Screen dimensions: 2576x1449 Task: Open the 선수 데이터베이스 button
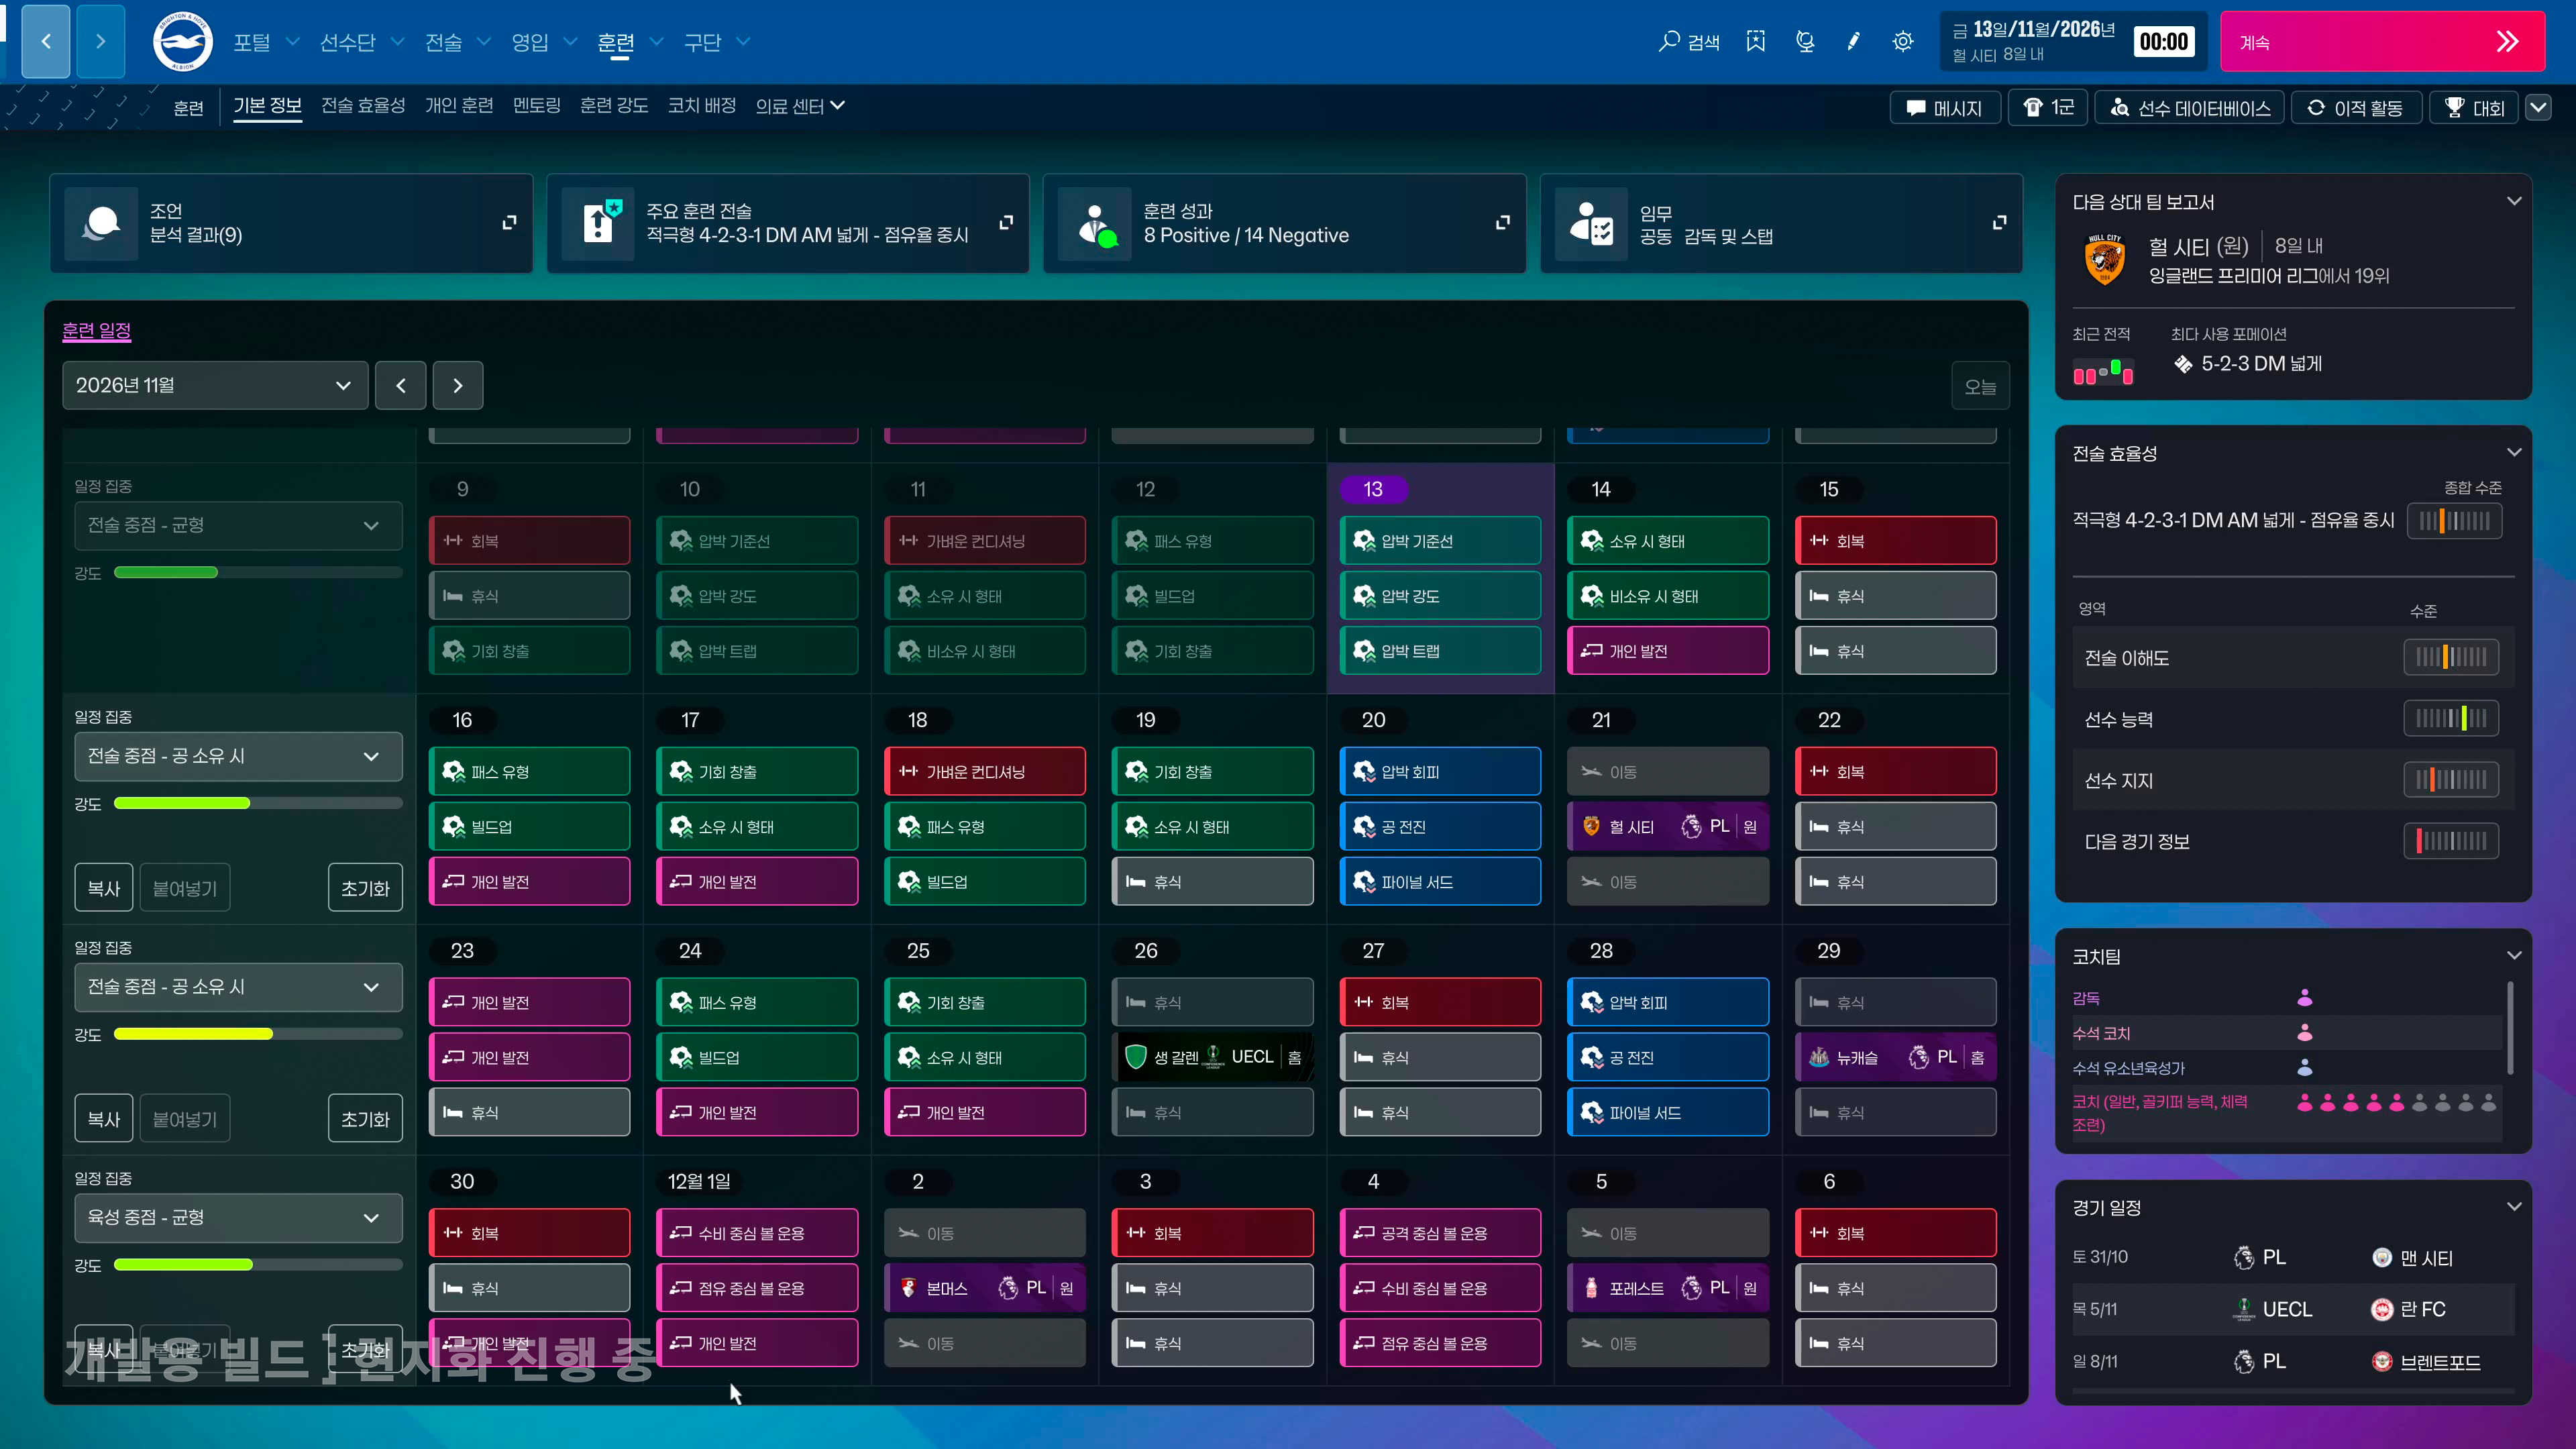tap(2190, 108)
